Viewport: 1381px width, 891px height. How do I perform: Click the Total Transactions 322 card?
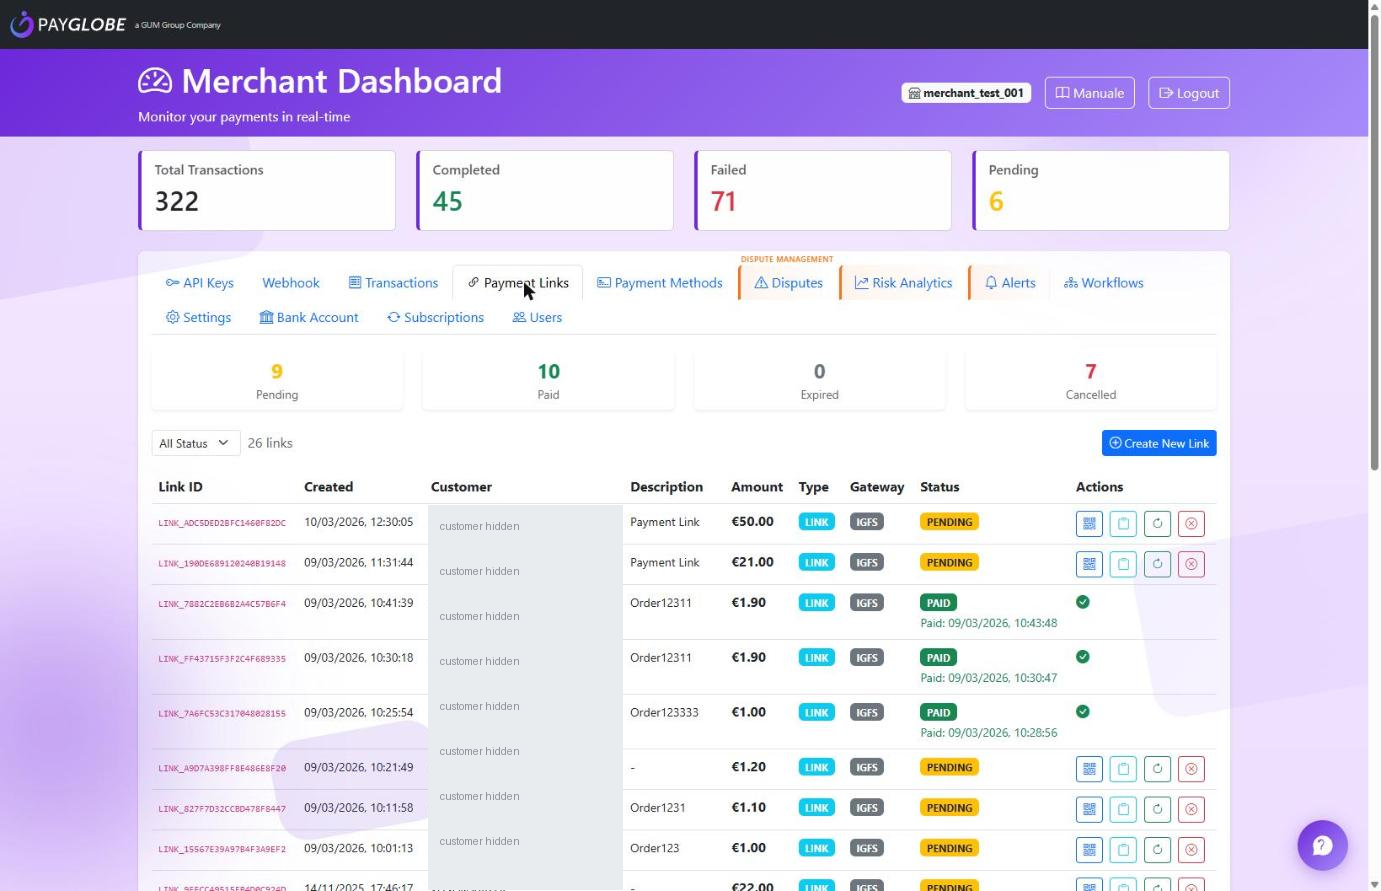267,190
